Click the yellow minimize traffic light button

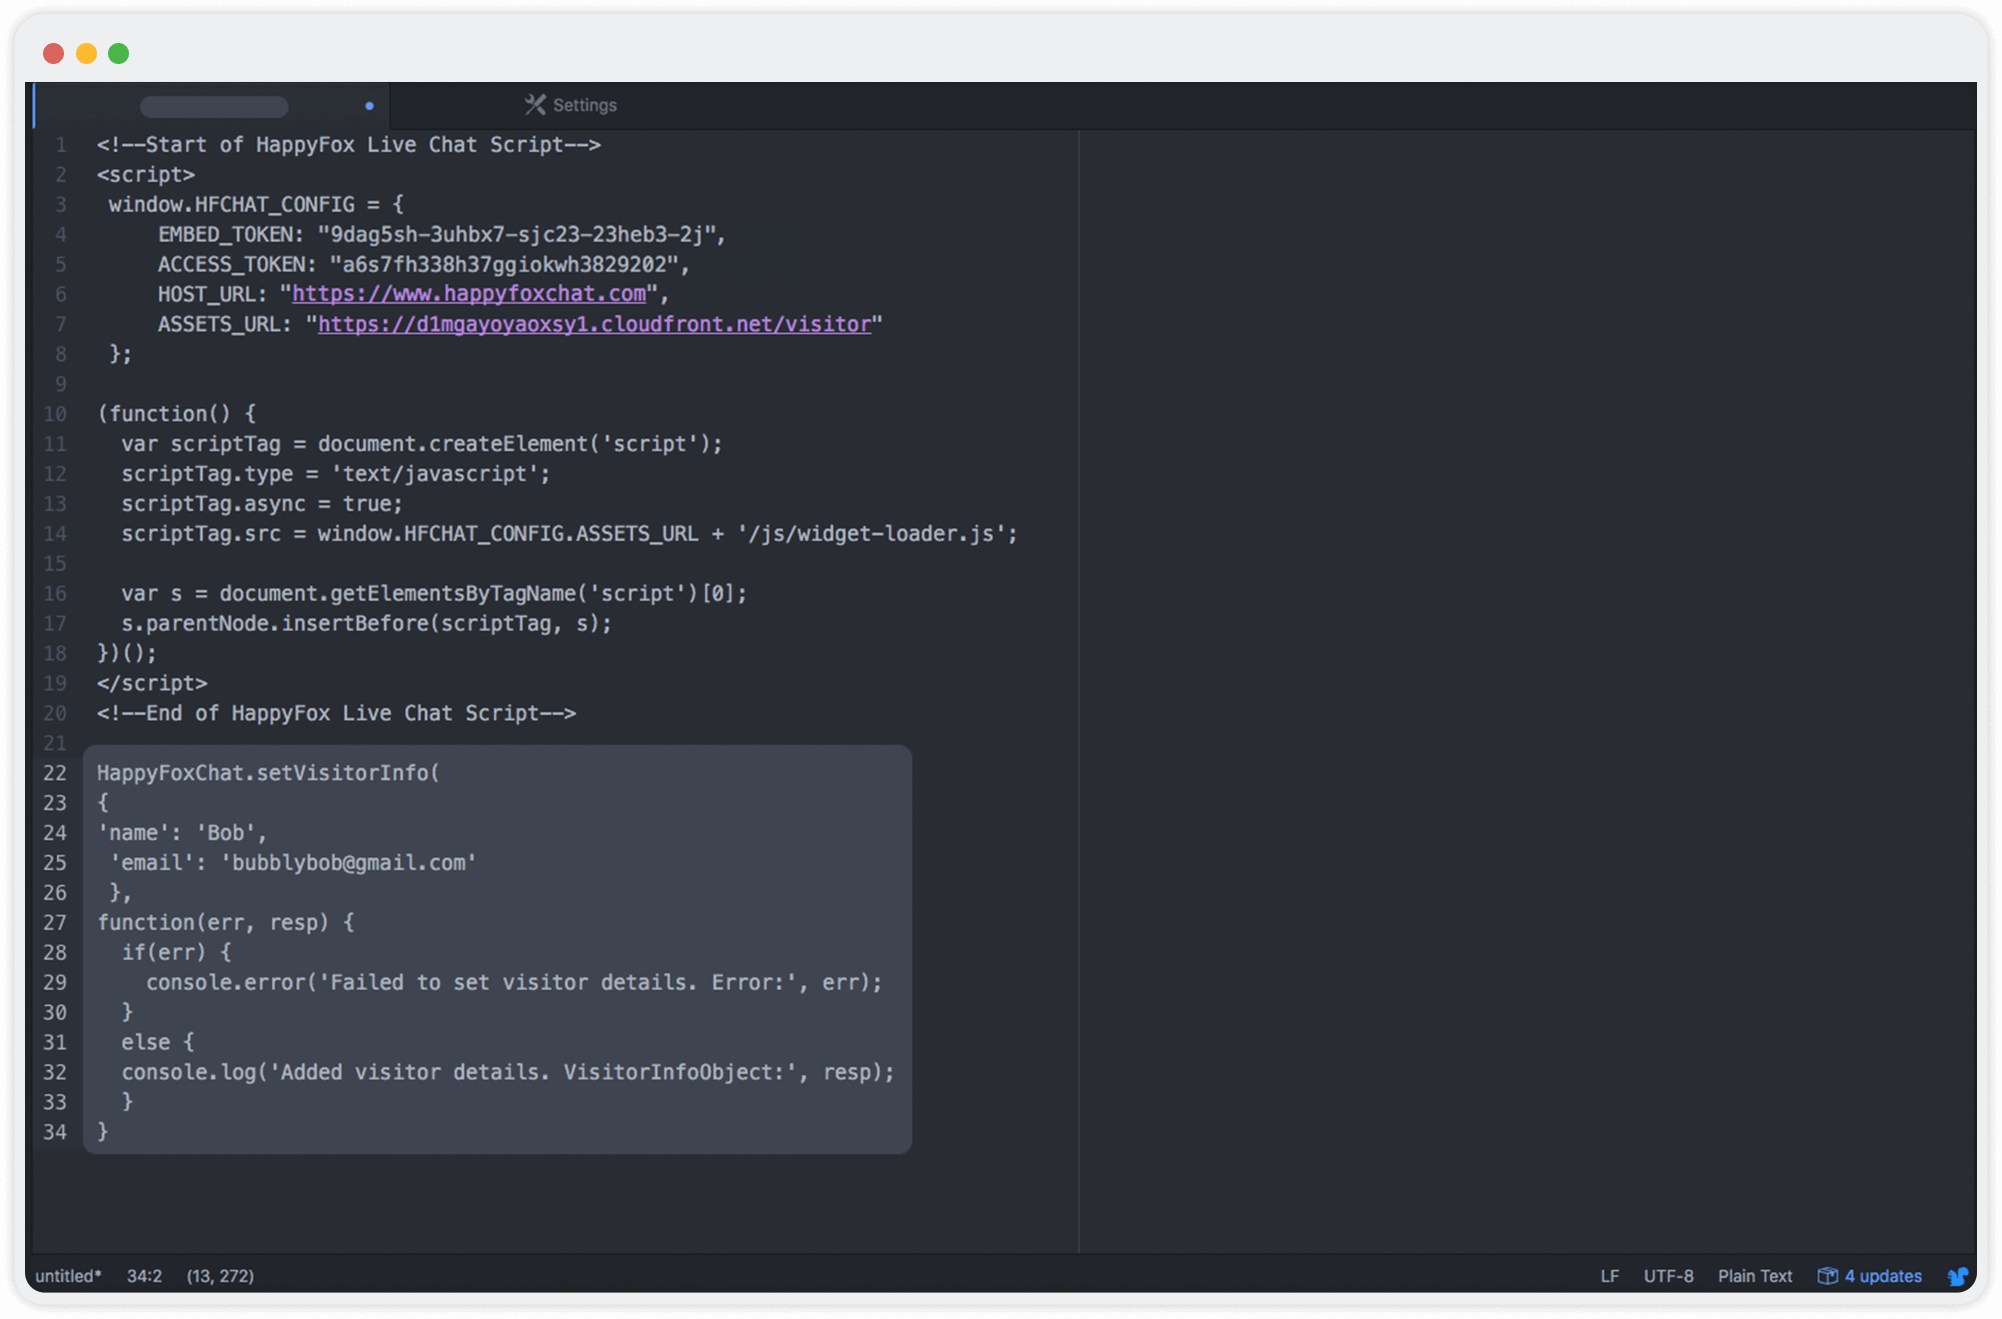click(x=85, y=53)
